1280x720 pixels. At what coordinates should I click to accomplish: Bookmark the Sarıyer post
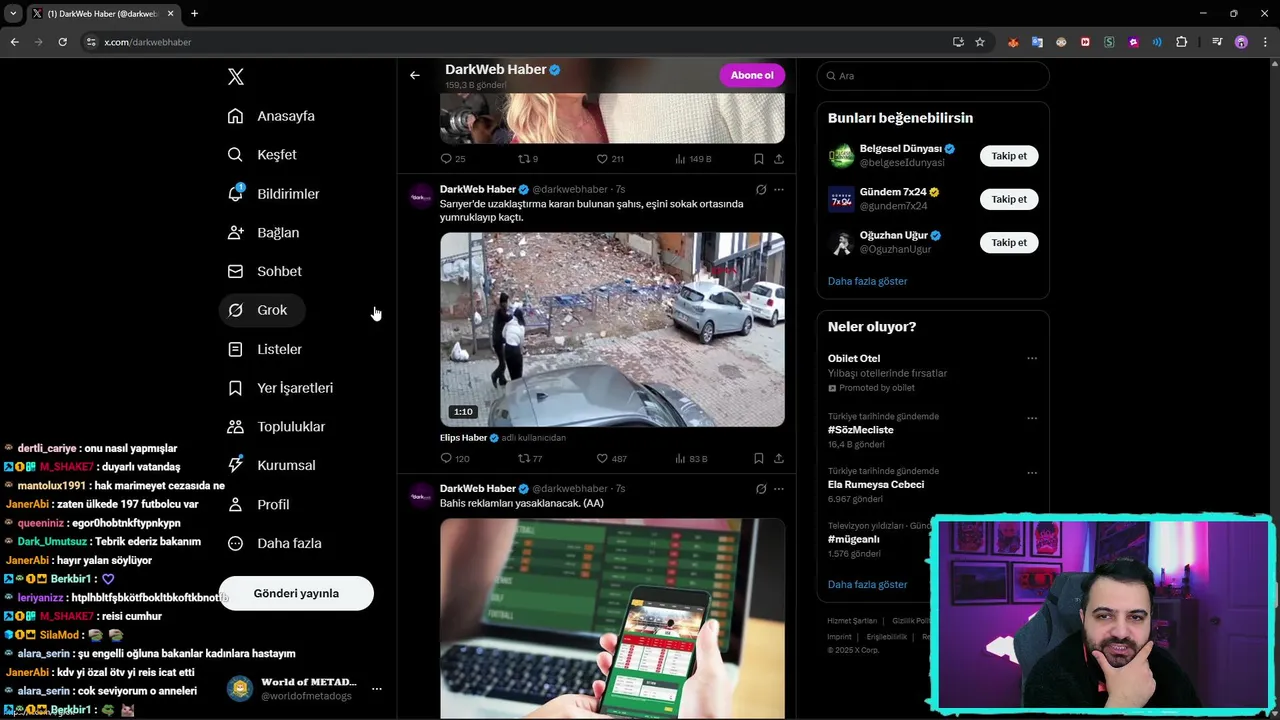759,459
